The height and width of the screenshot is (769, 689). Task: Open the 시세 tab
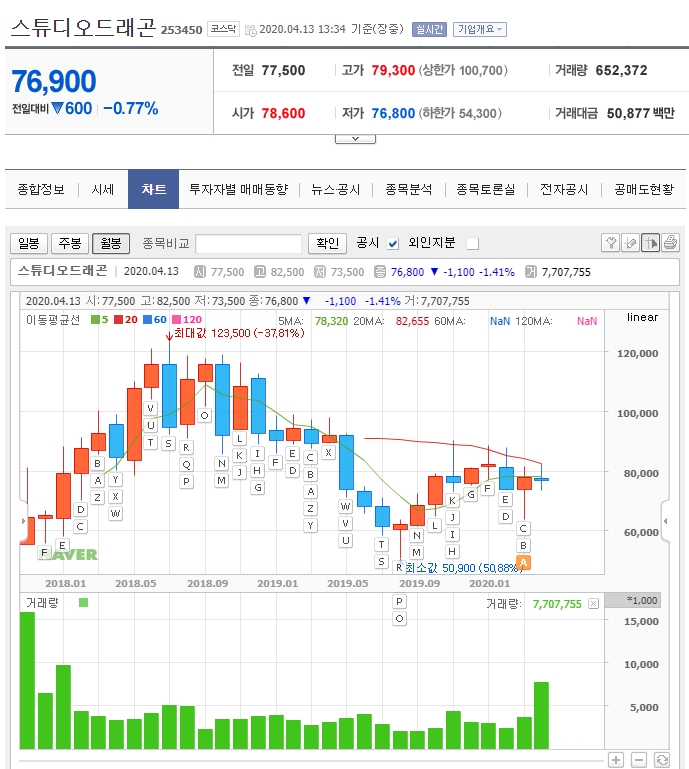pos(103,189)
